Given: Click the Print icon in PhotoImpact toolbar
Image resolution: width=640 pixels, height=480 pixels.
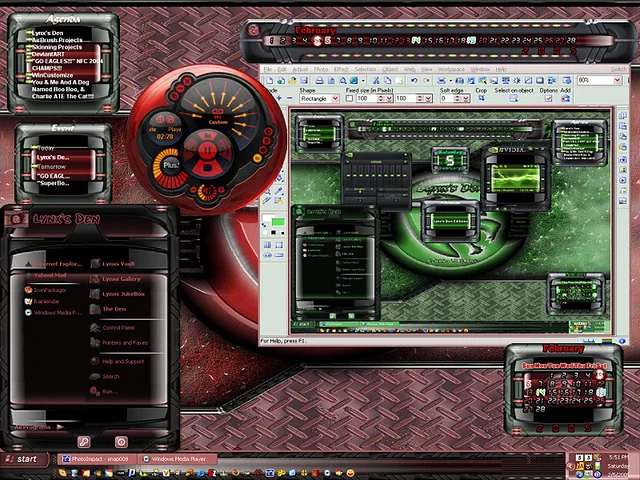Looking at the screenshot, I should 320,80.
